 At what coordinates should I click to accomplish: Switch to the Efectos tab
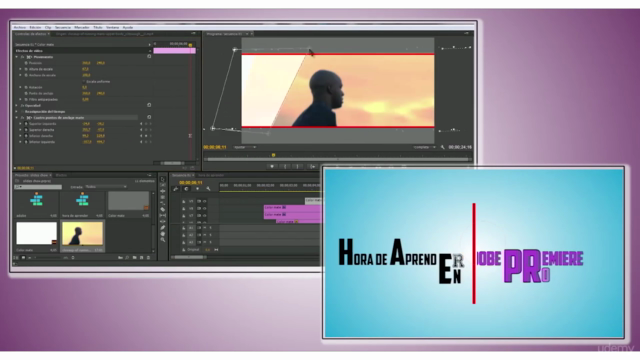coord(61,175)
